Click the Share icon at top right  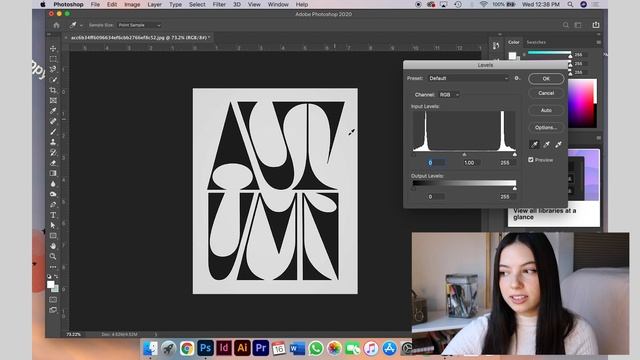[596, 25]
